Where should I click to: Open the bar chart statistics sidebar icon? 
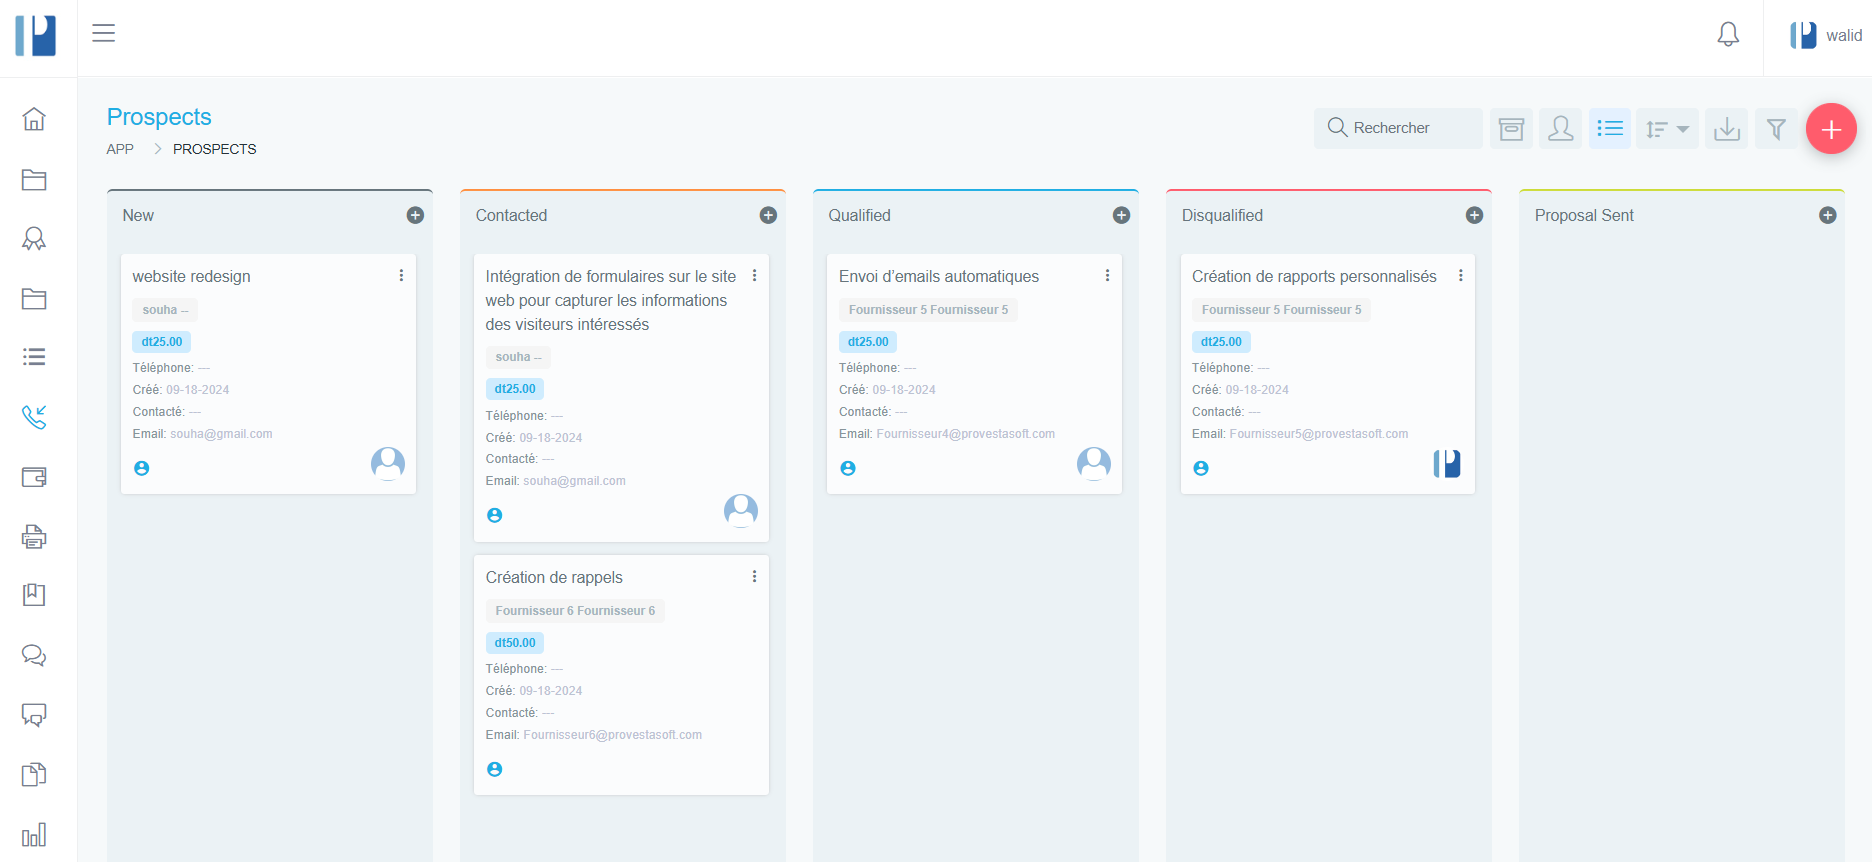point(34,835)
